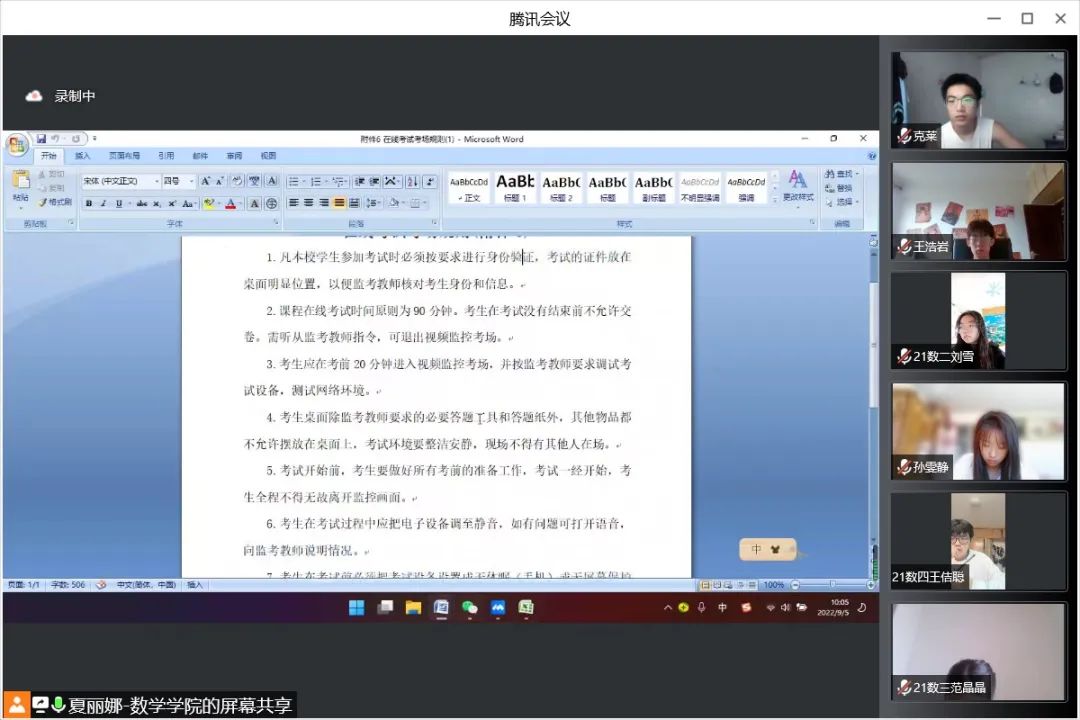Apply the 标题 1 style
The image size is (1080, 720).
click(x=515, y=186)
